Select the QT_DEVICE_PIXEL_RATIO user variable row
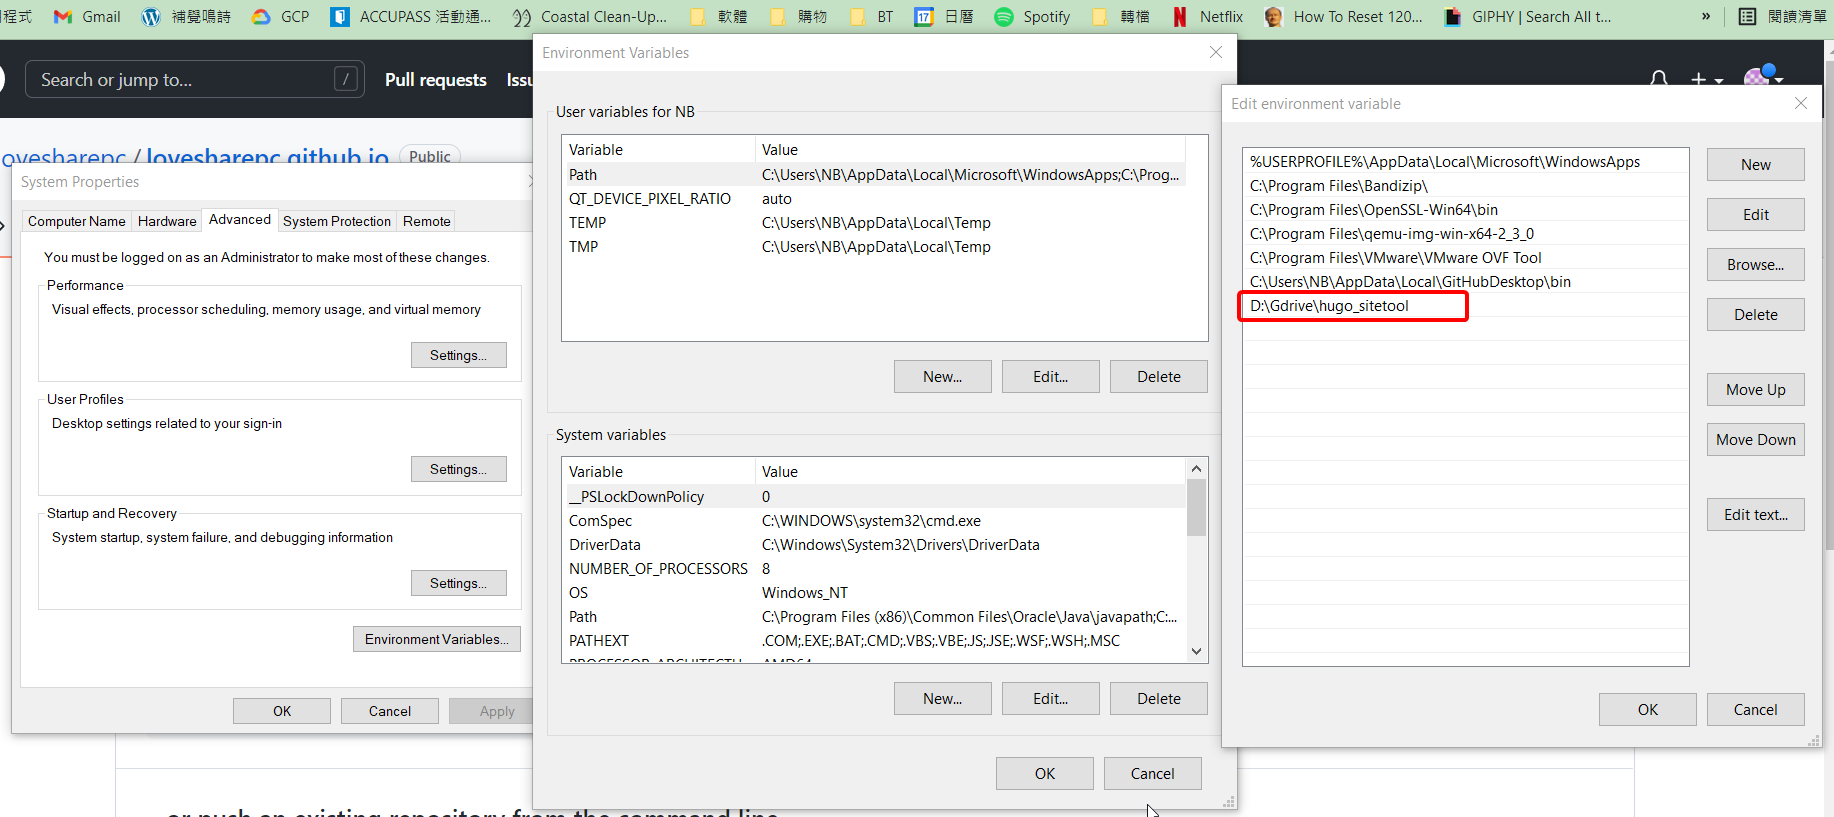 (650, 199)
